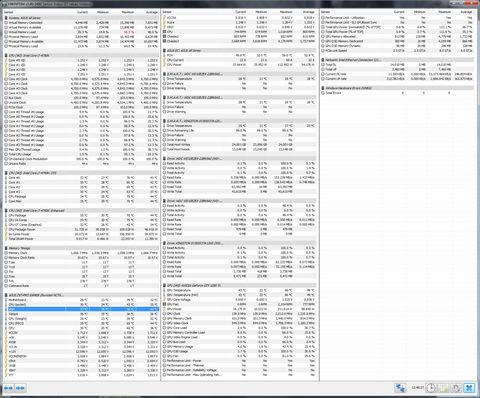The width and height of the screenshot is (480, 398).
Task: Click the clock reset timer icon
Action: (x=431, y=388)
